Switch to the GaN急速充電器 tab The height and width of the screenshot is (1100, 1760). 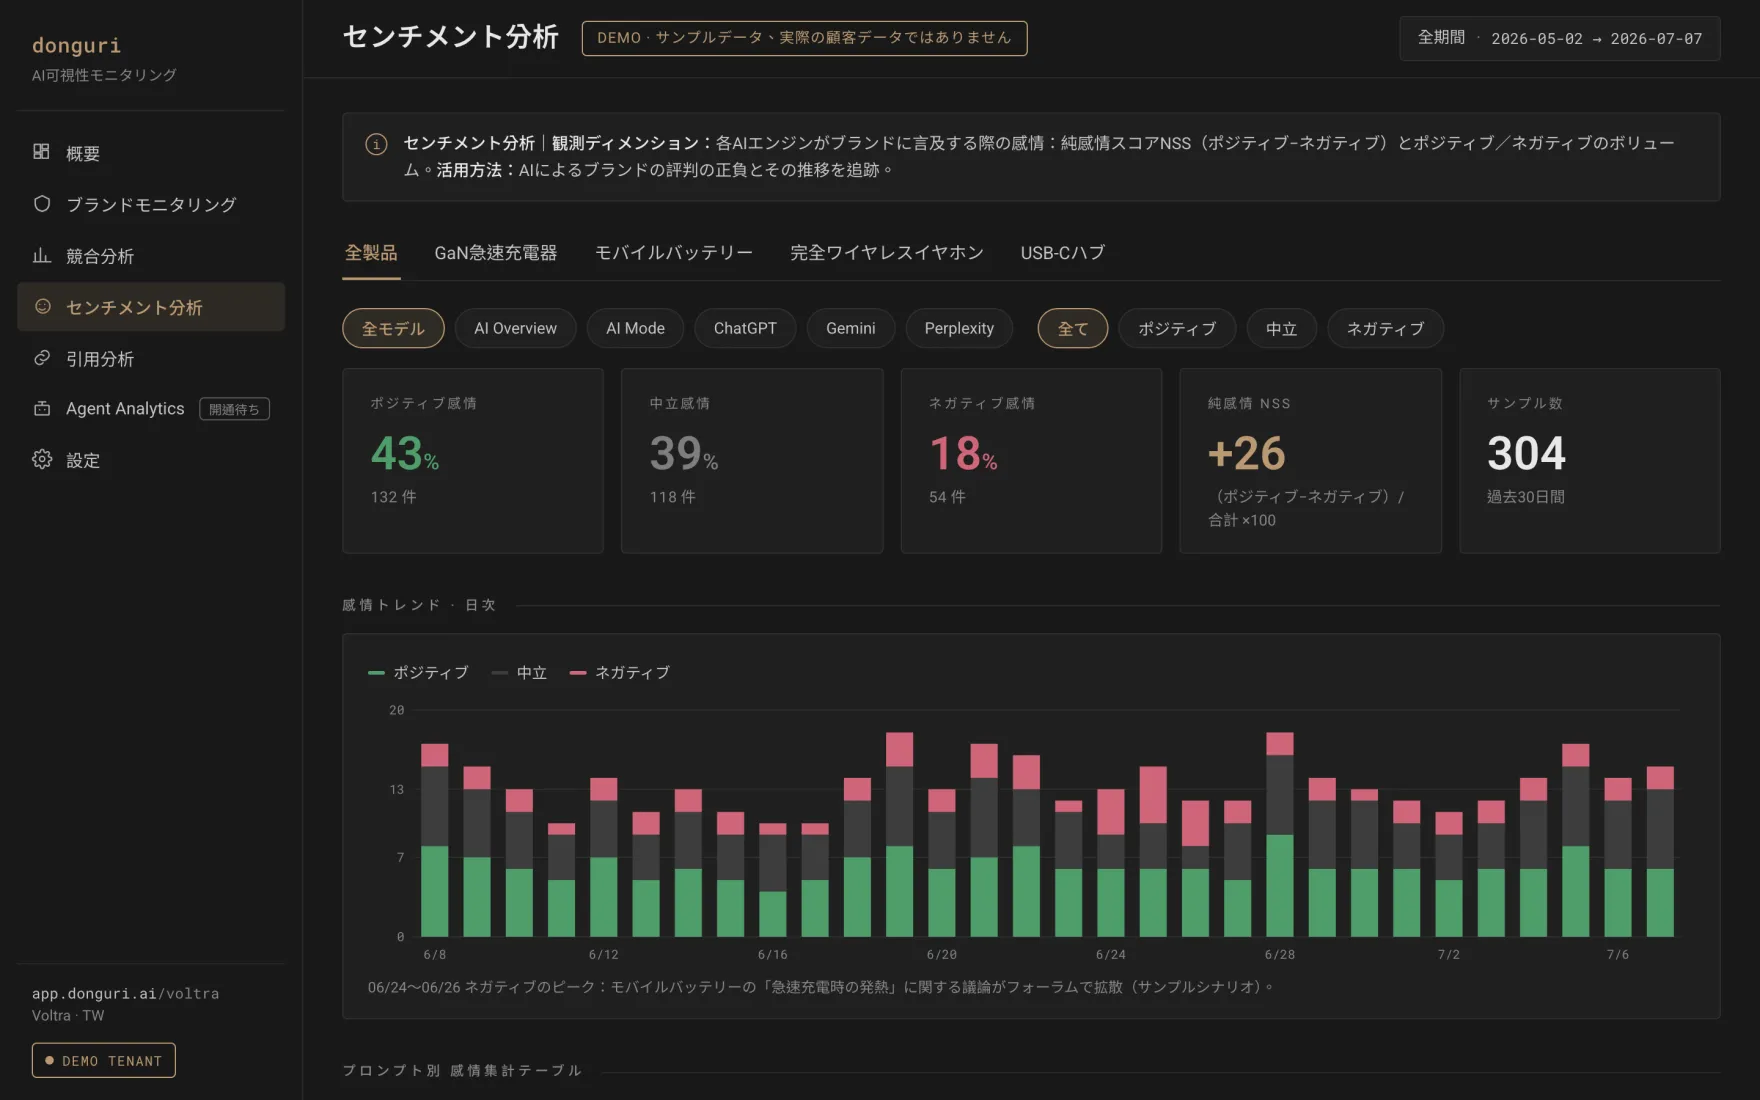coord(495,253)
